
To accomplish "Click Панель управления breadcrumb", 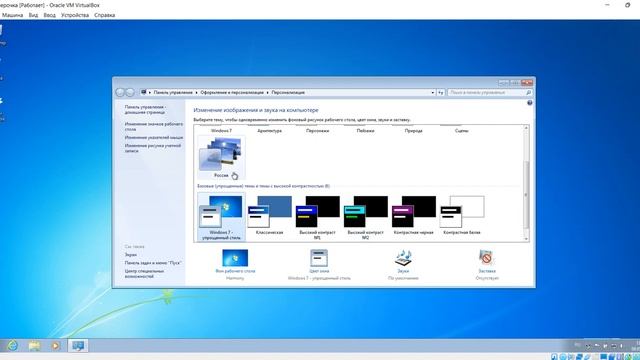I will (x=173, y=93).
